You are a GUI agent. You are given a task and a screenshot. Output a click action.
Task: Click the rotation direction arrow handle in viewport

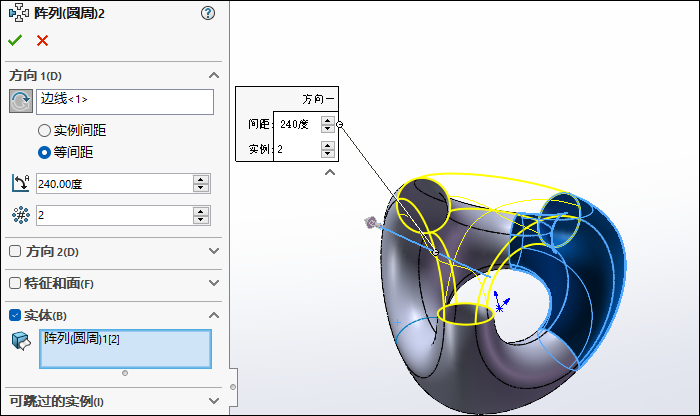click(371, 223)
